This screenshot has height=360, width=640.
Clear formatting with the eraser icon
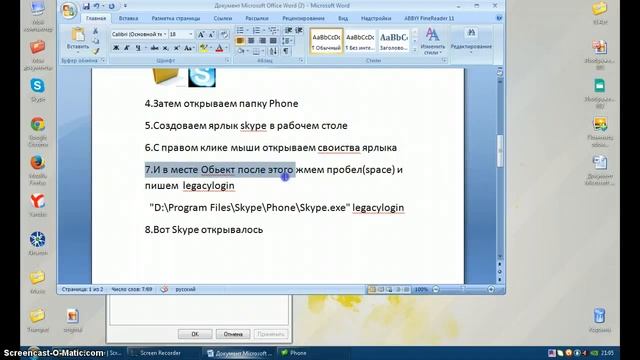(224, 35)
